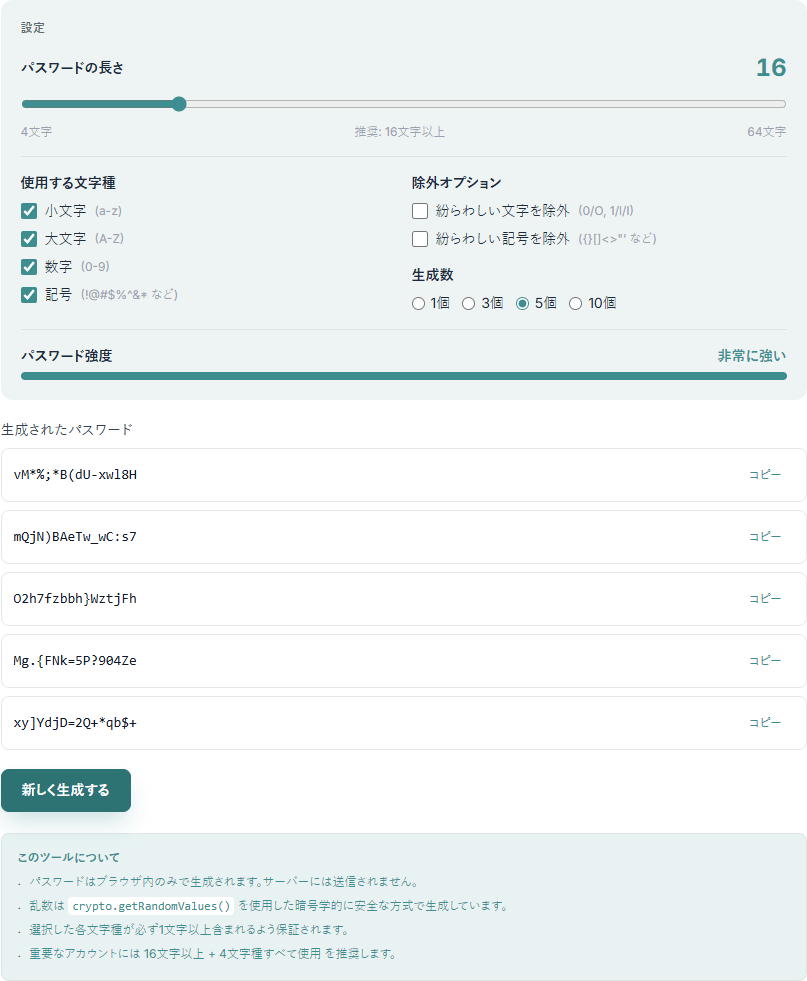Screen dimensions: 807x981
Task: Click the 設定 heading
Action: point(33,28)
